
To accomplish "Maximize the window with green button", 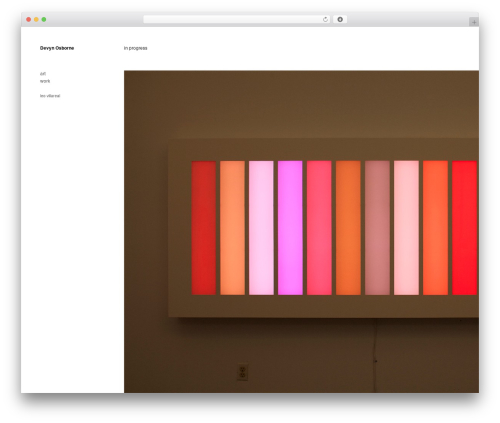I will coord(44,19).
